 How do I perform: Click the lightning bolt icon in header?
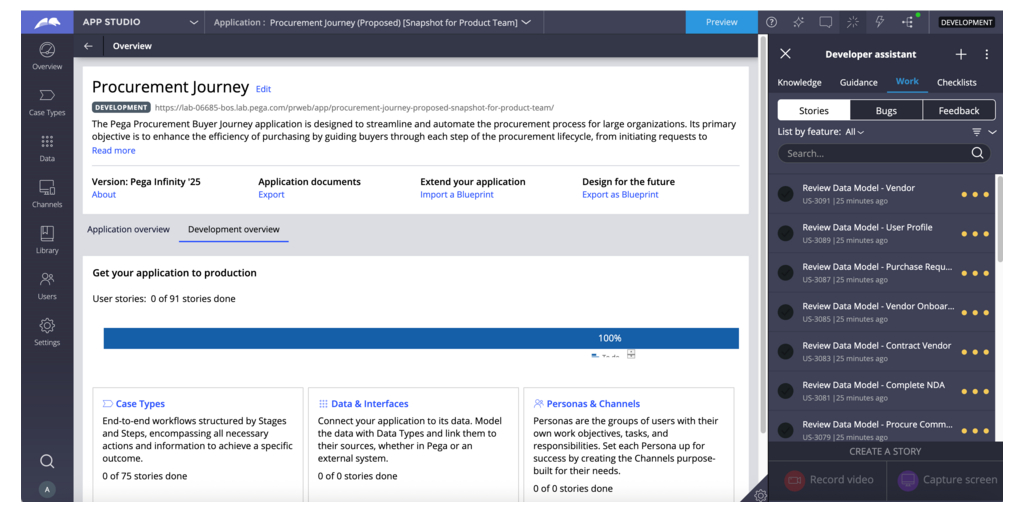(x=880, y=22)
